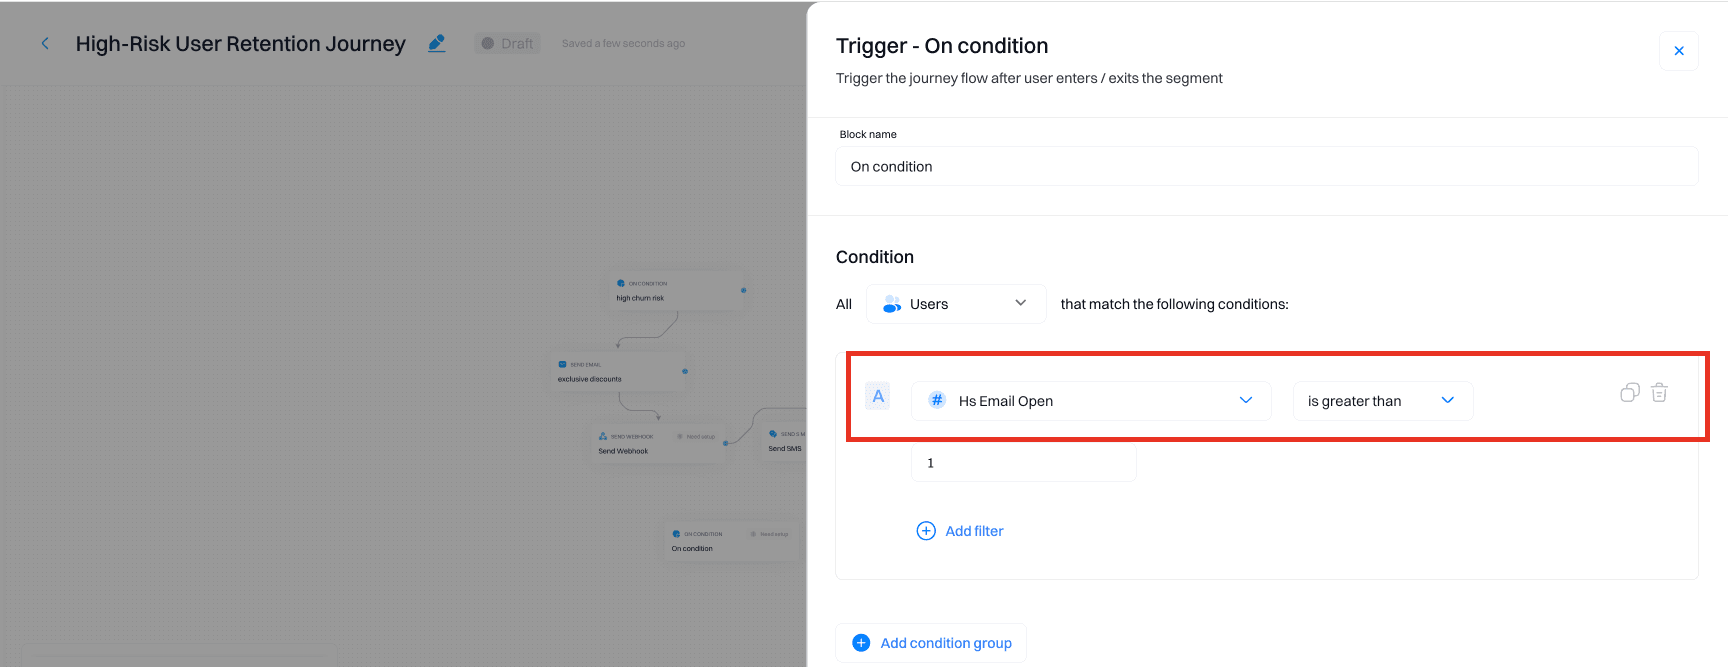
Task: Close the Trigger - On condition panel
Action: click(1678, 51)
